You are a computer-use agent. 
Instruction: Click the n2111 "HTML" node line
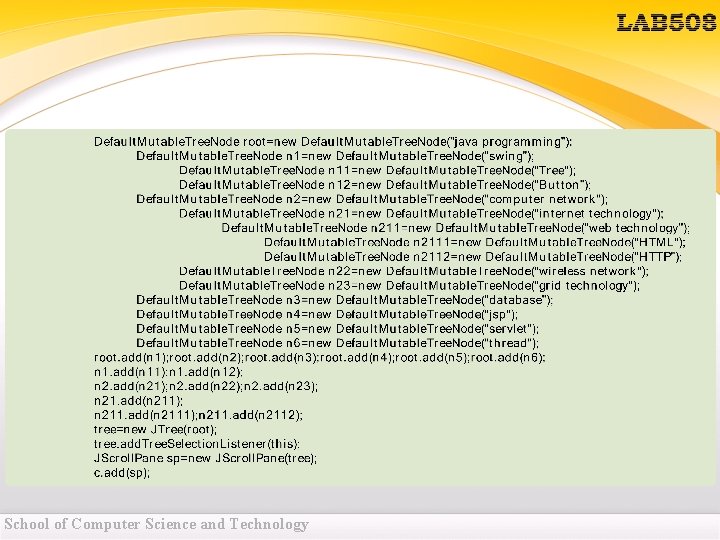click(475, 242)
